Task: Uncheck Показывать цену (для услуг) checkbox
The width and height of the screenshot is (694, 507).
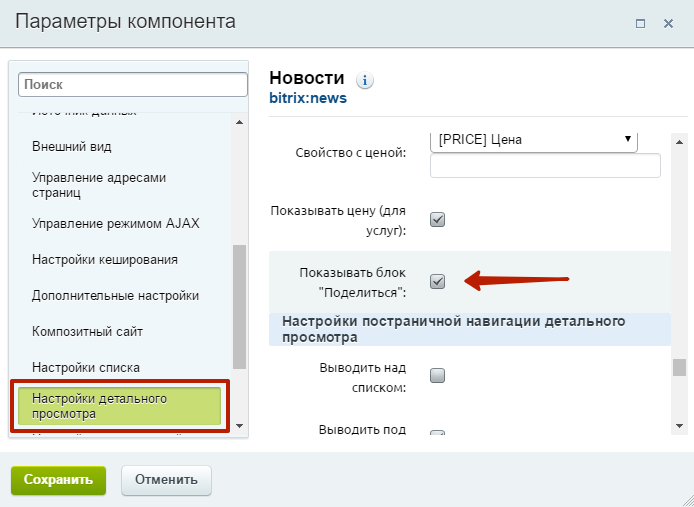Action: tap(437, 220)
